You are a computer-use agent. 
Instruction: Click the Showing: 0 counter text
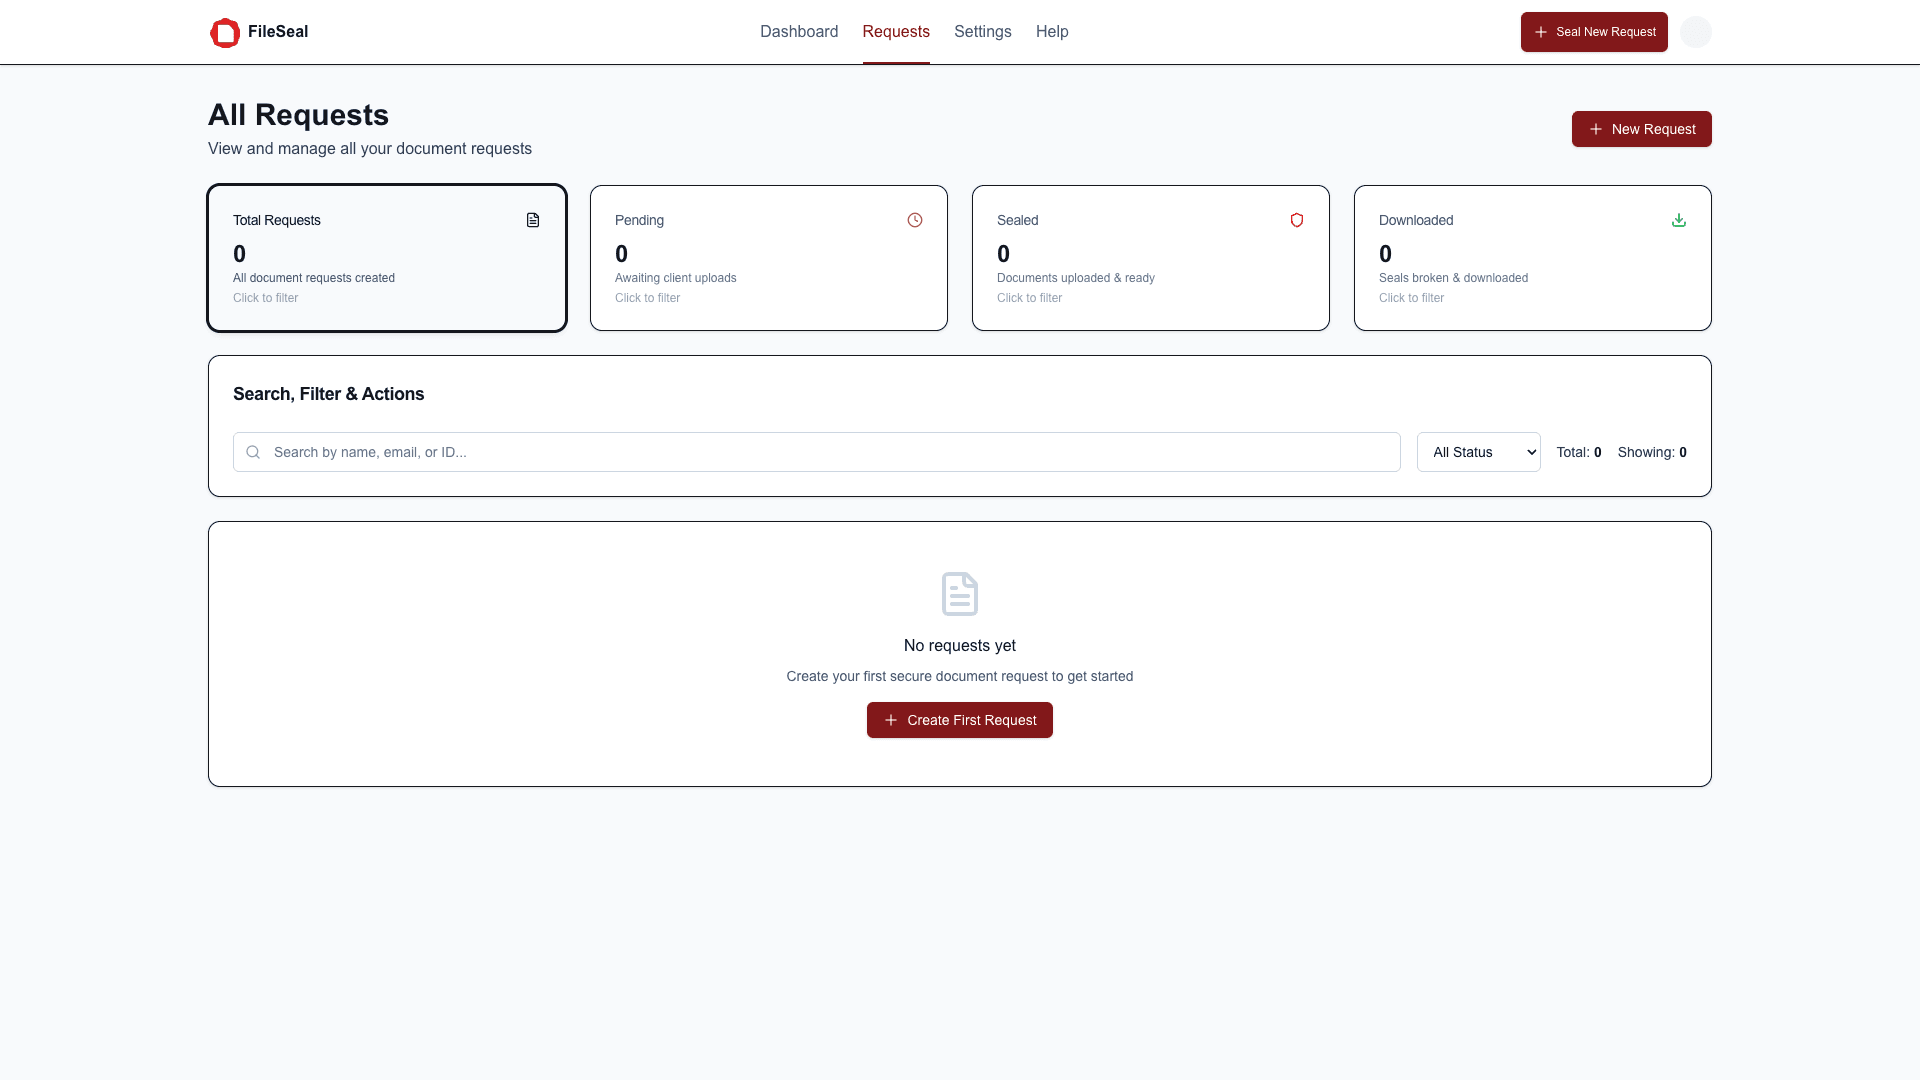(x=1652, y=452)
